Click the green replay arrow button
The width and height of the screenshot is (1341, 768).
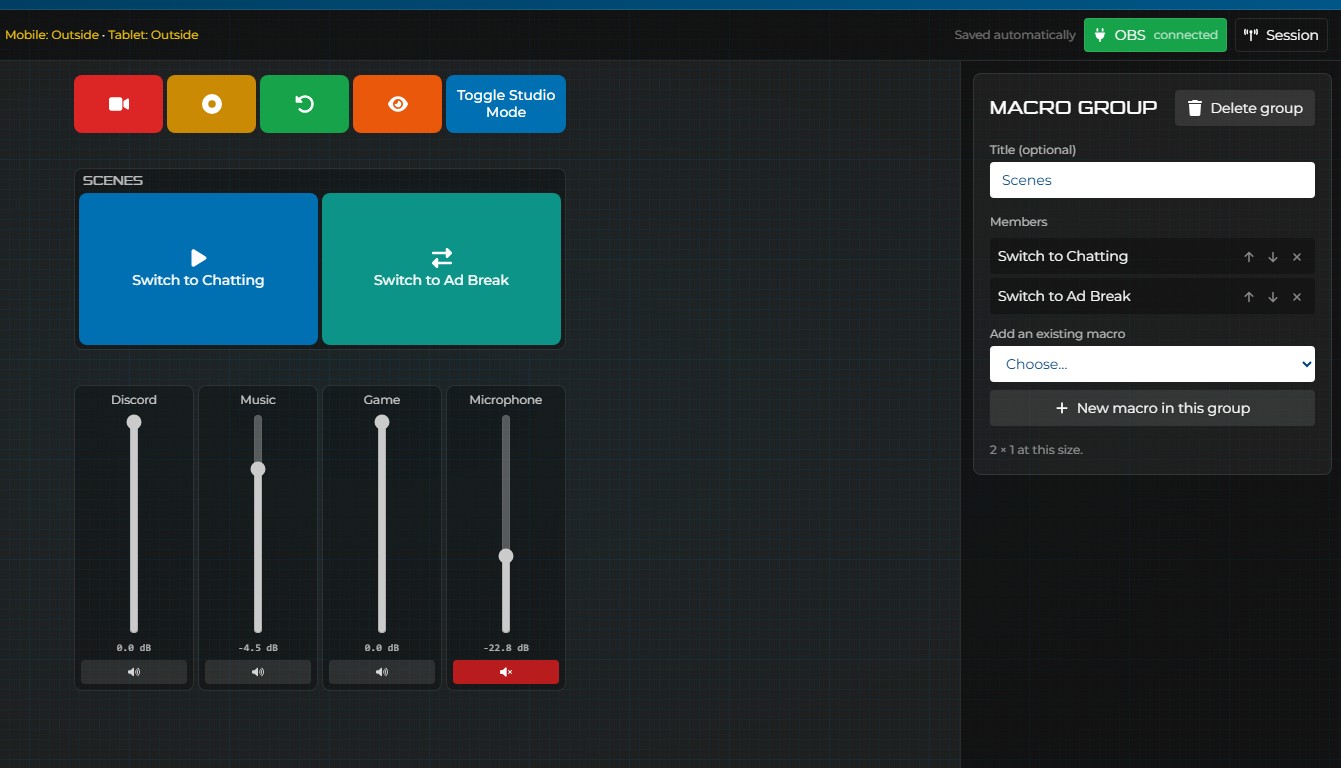[304, 104]
